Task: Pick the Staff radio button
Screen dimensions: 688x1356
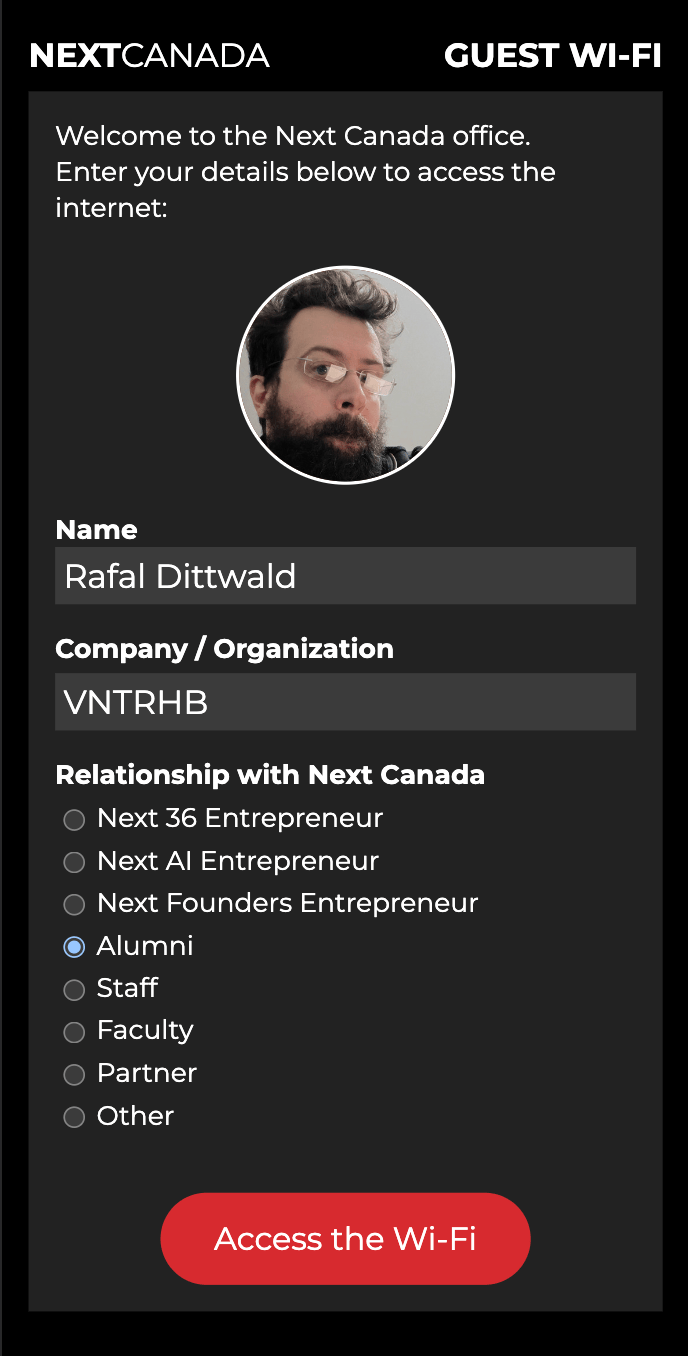Action: [74, 990]
